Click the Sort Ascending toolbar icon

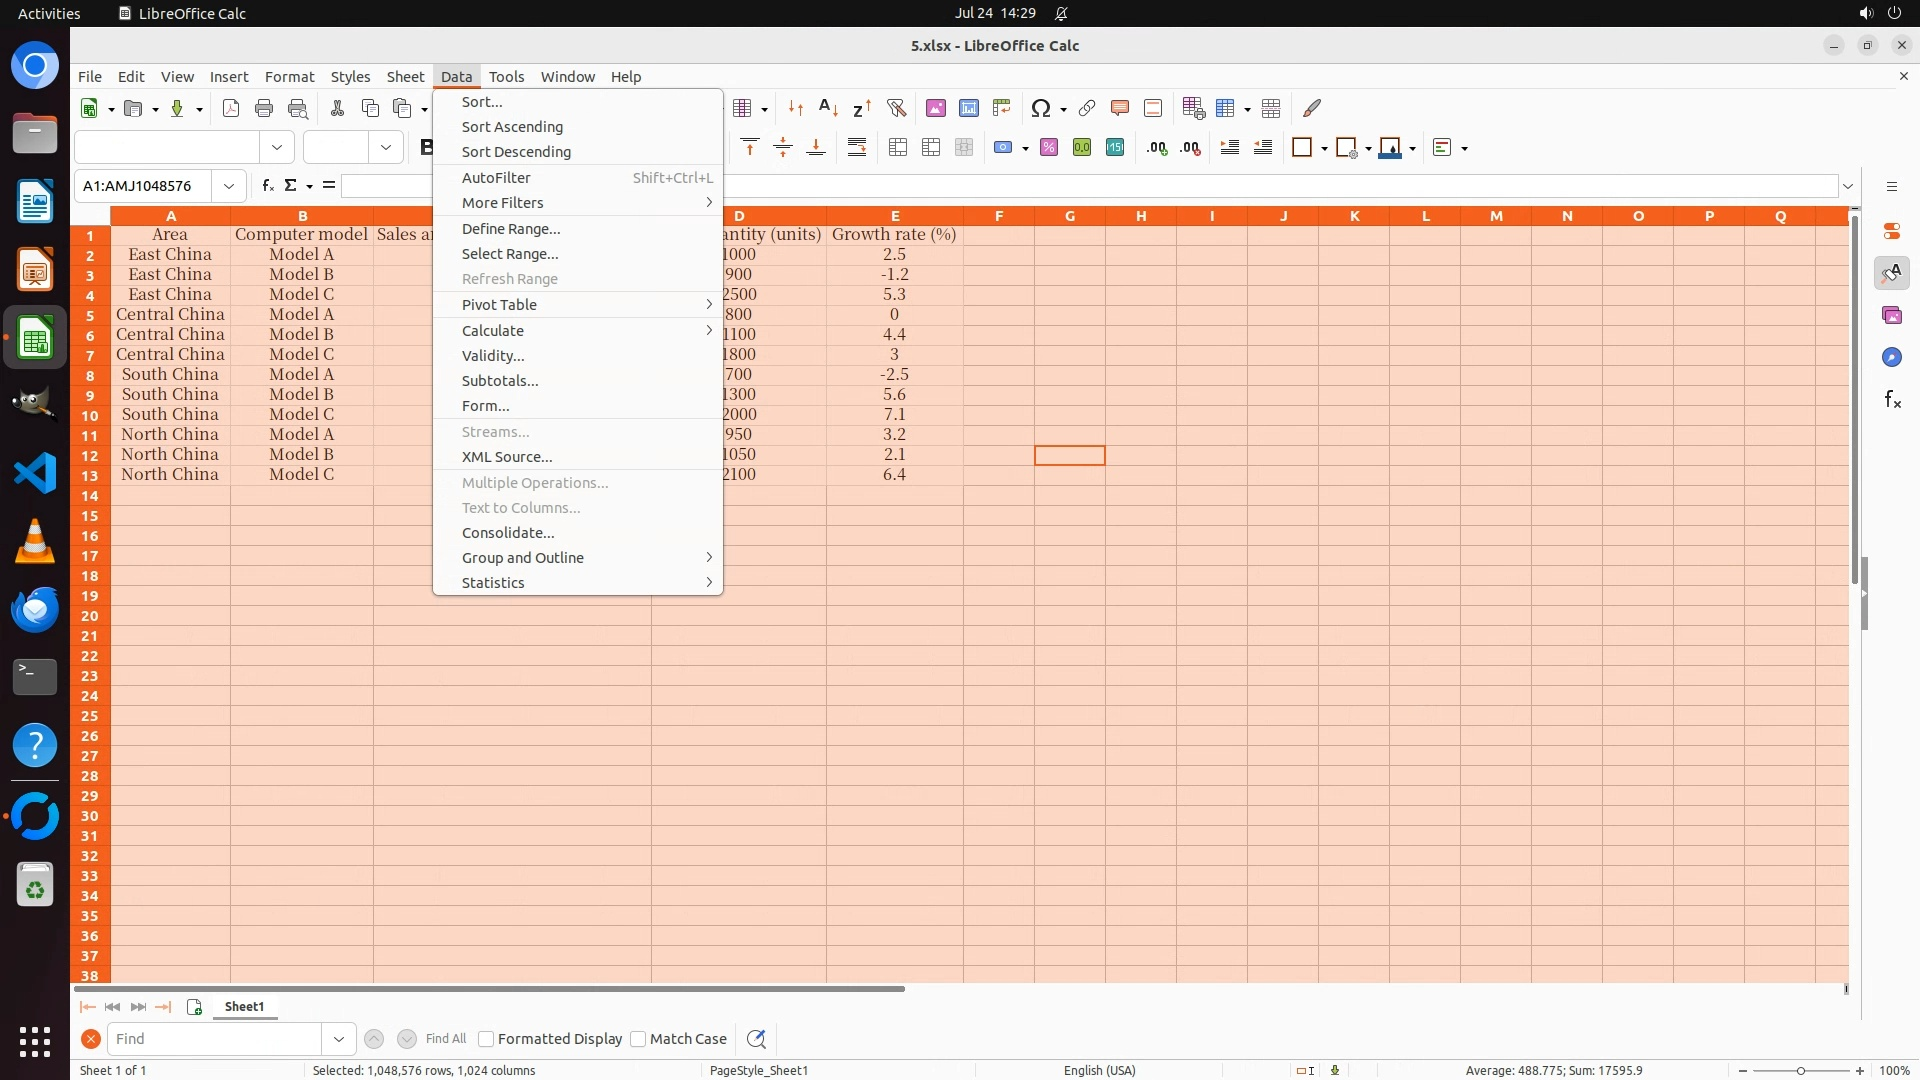tap(828, 108)
